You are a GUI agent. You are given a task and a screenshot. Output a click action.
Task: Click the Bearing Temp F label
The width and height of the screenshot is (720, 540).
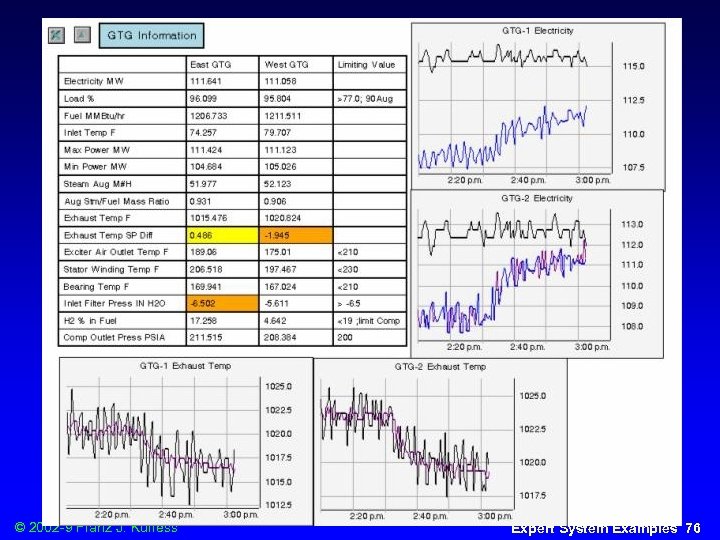(96, 287)
